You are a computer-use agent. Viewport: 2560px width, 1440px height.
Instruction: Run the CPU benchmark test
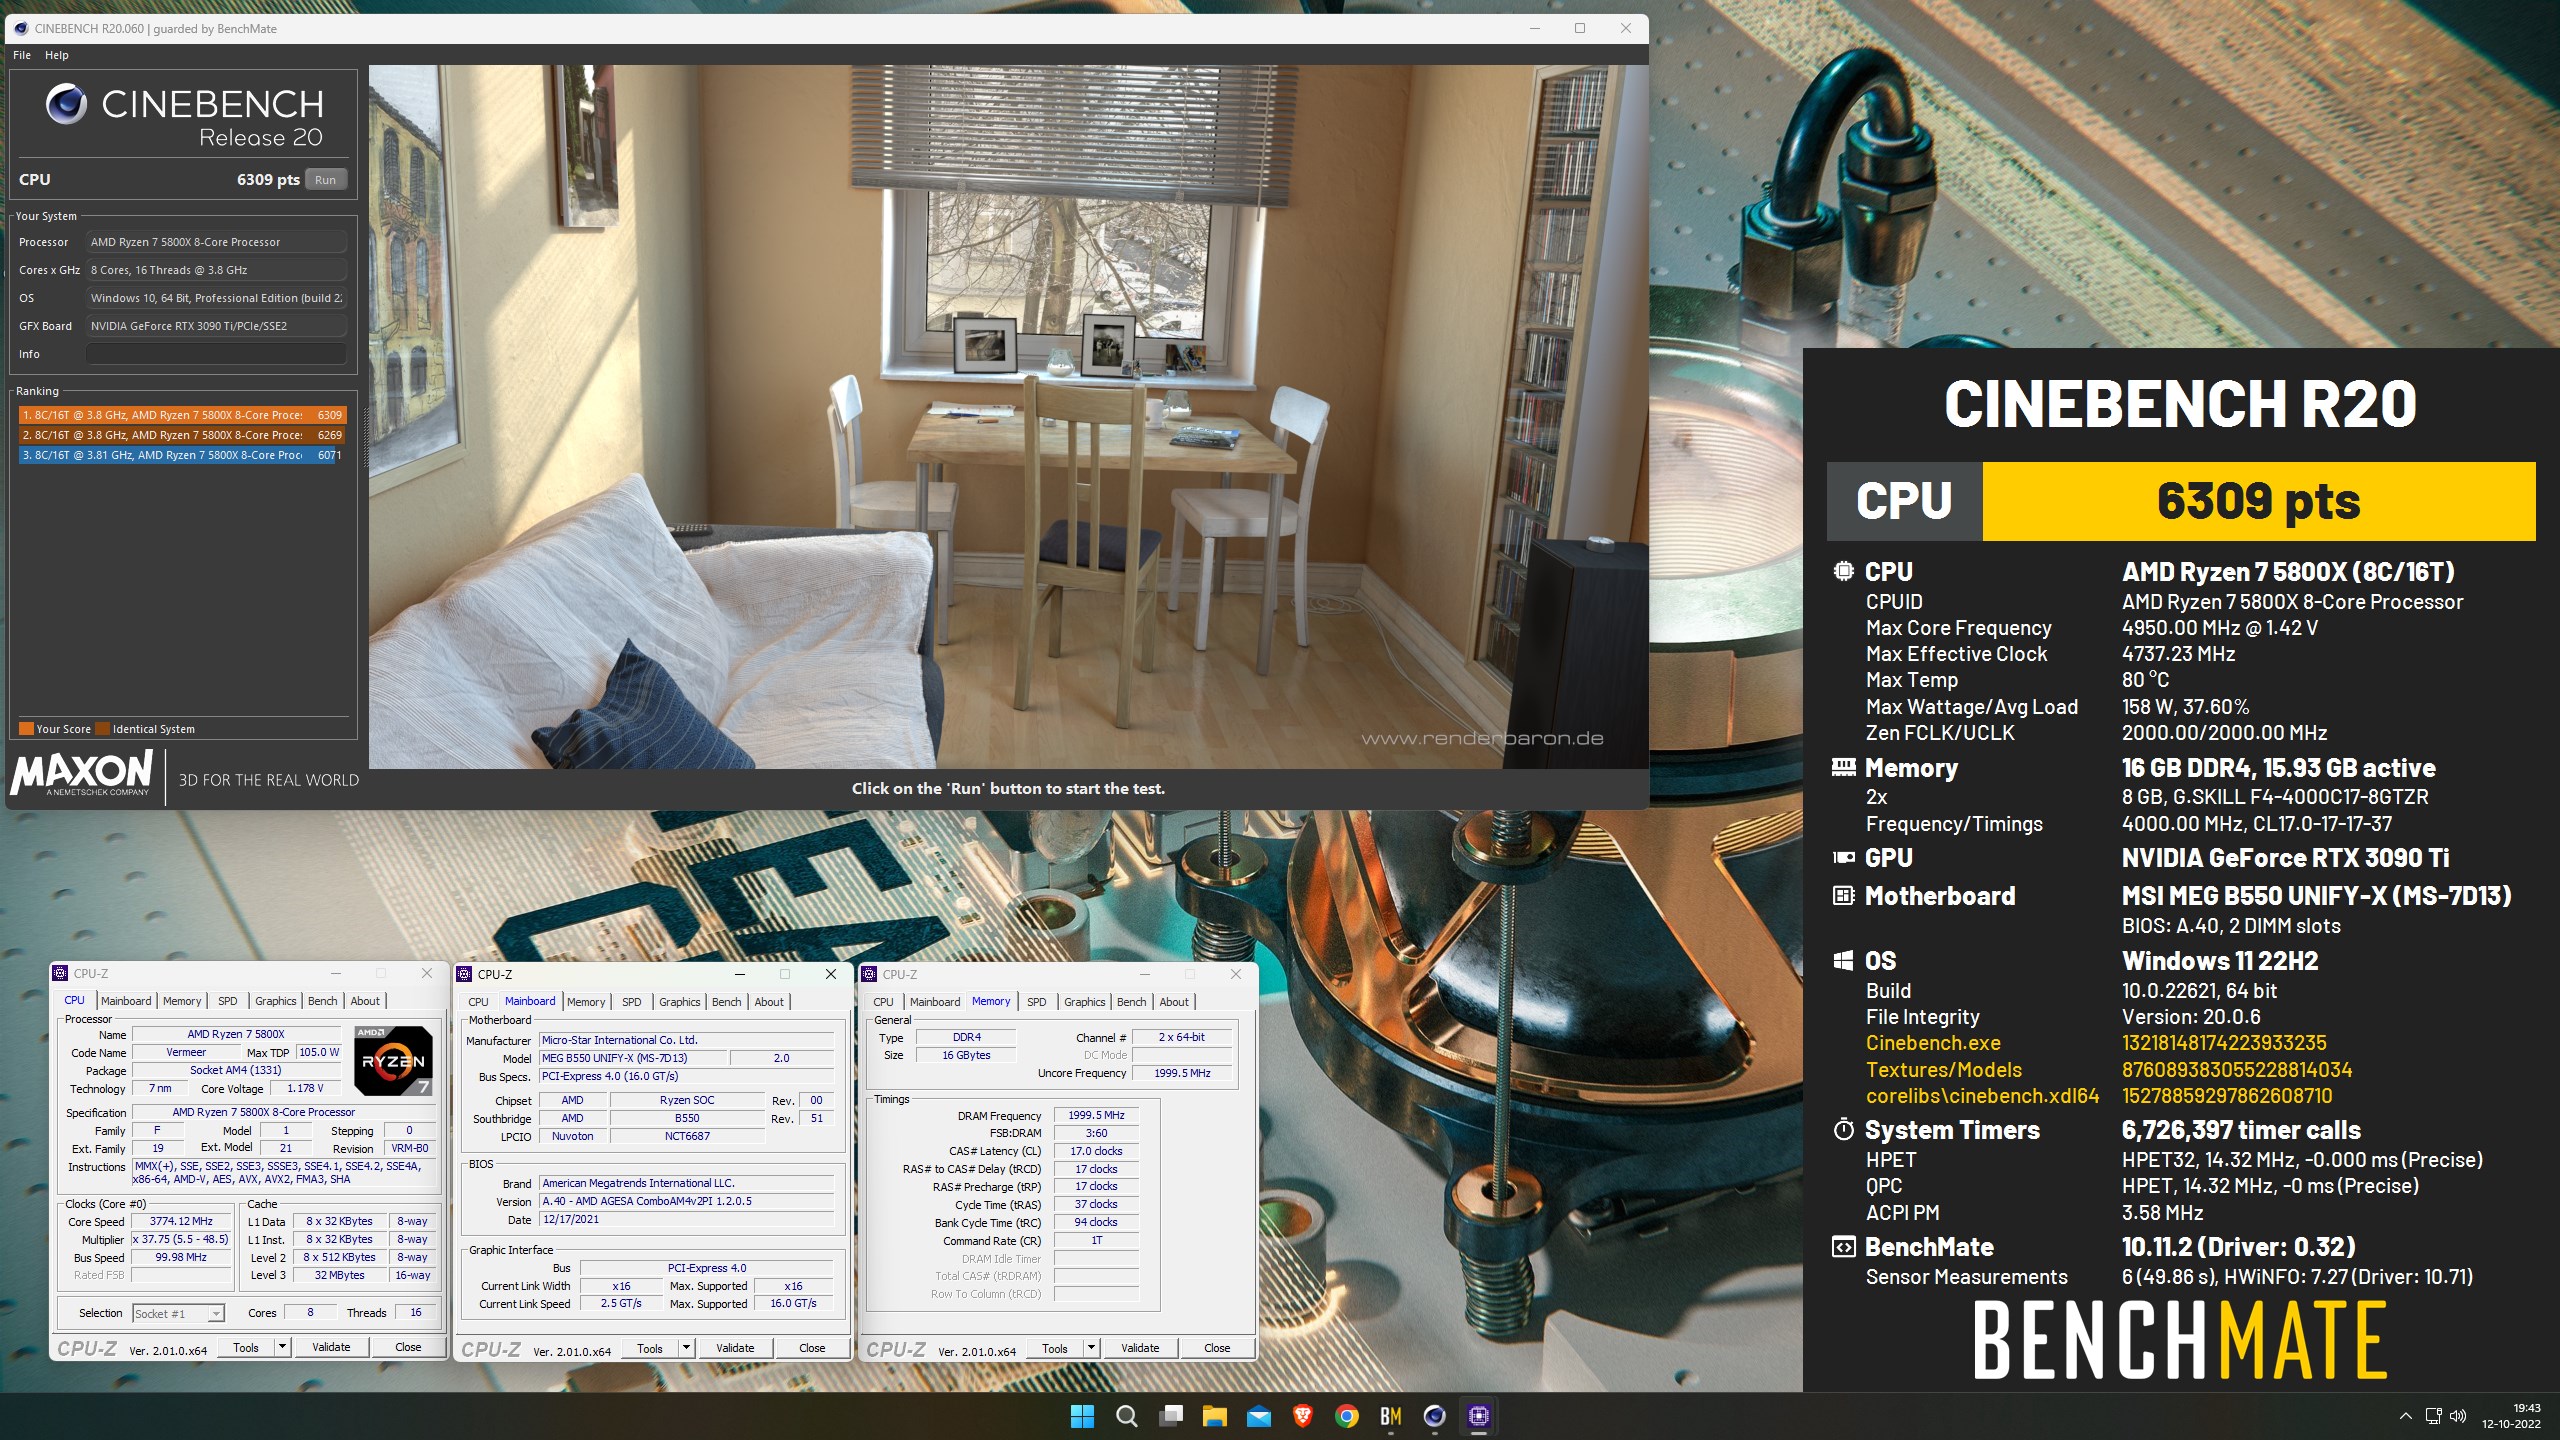tap(325, 180)
